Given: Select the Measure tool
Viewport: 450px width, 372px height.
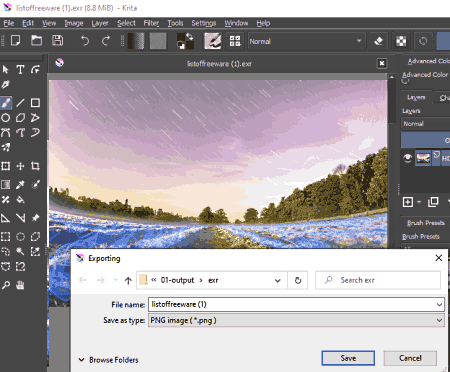Looking at the screenshot, I should [x=20, y=218].
